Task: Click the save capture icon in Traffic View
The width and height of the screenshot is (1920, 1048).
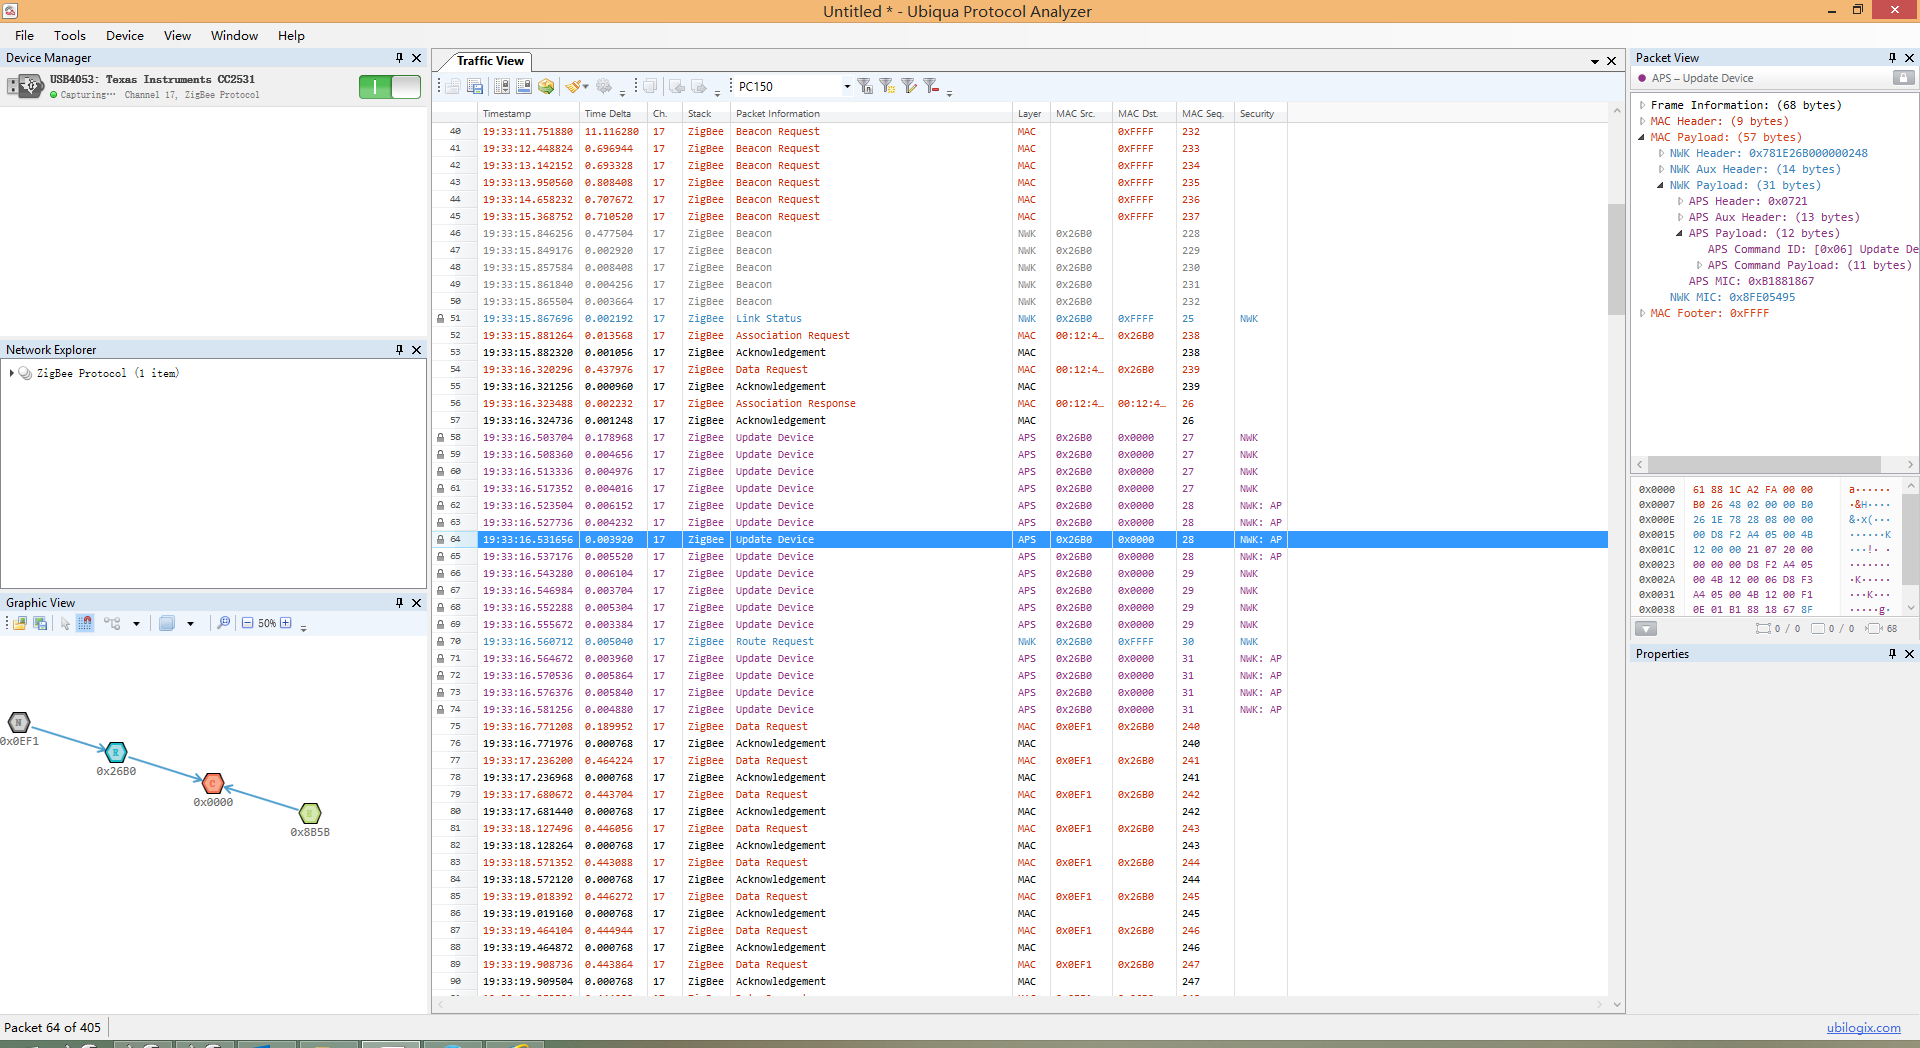Action: pos(475,86)
